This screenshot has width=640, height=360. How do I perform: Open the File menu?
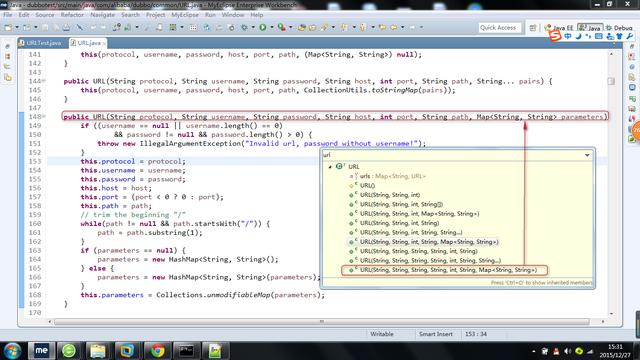click(8, 15)
